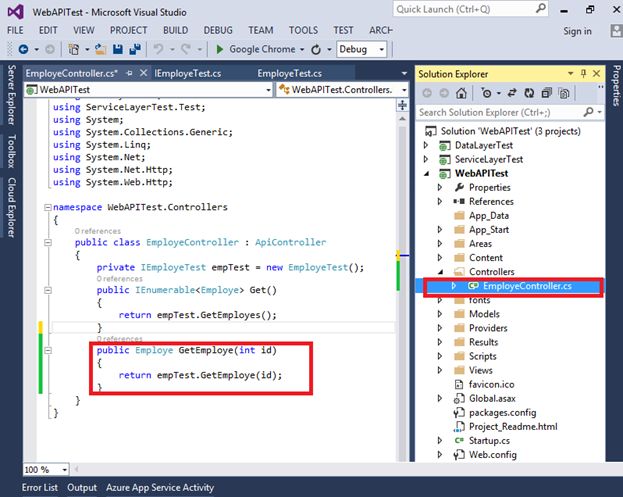Pin the Solution Explorer panel

(583, 73)
